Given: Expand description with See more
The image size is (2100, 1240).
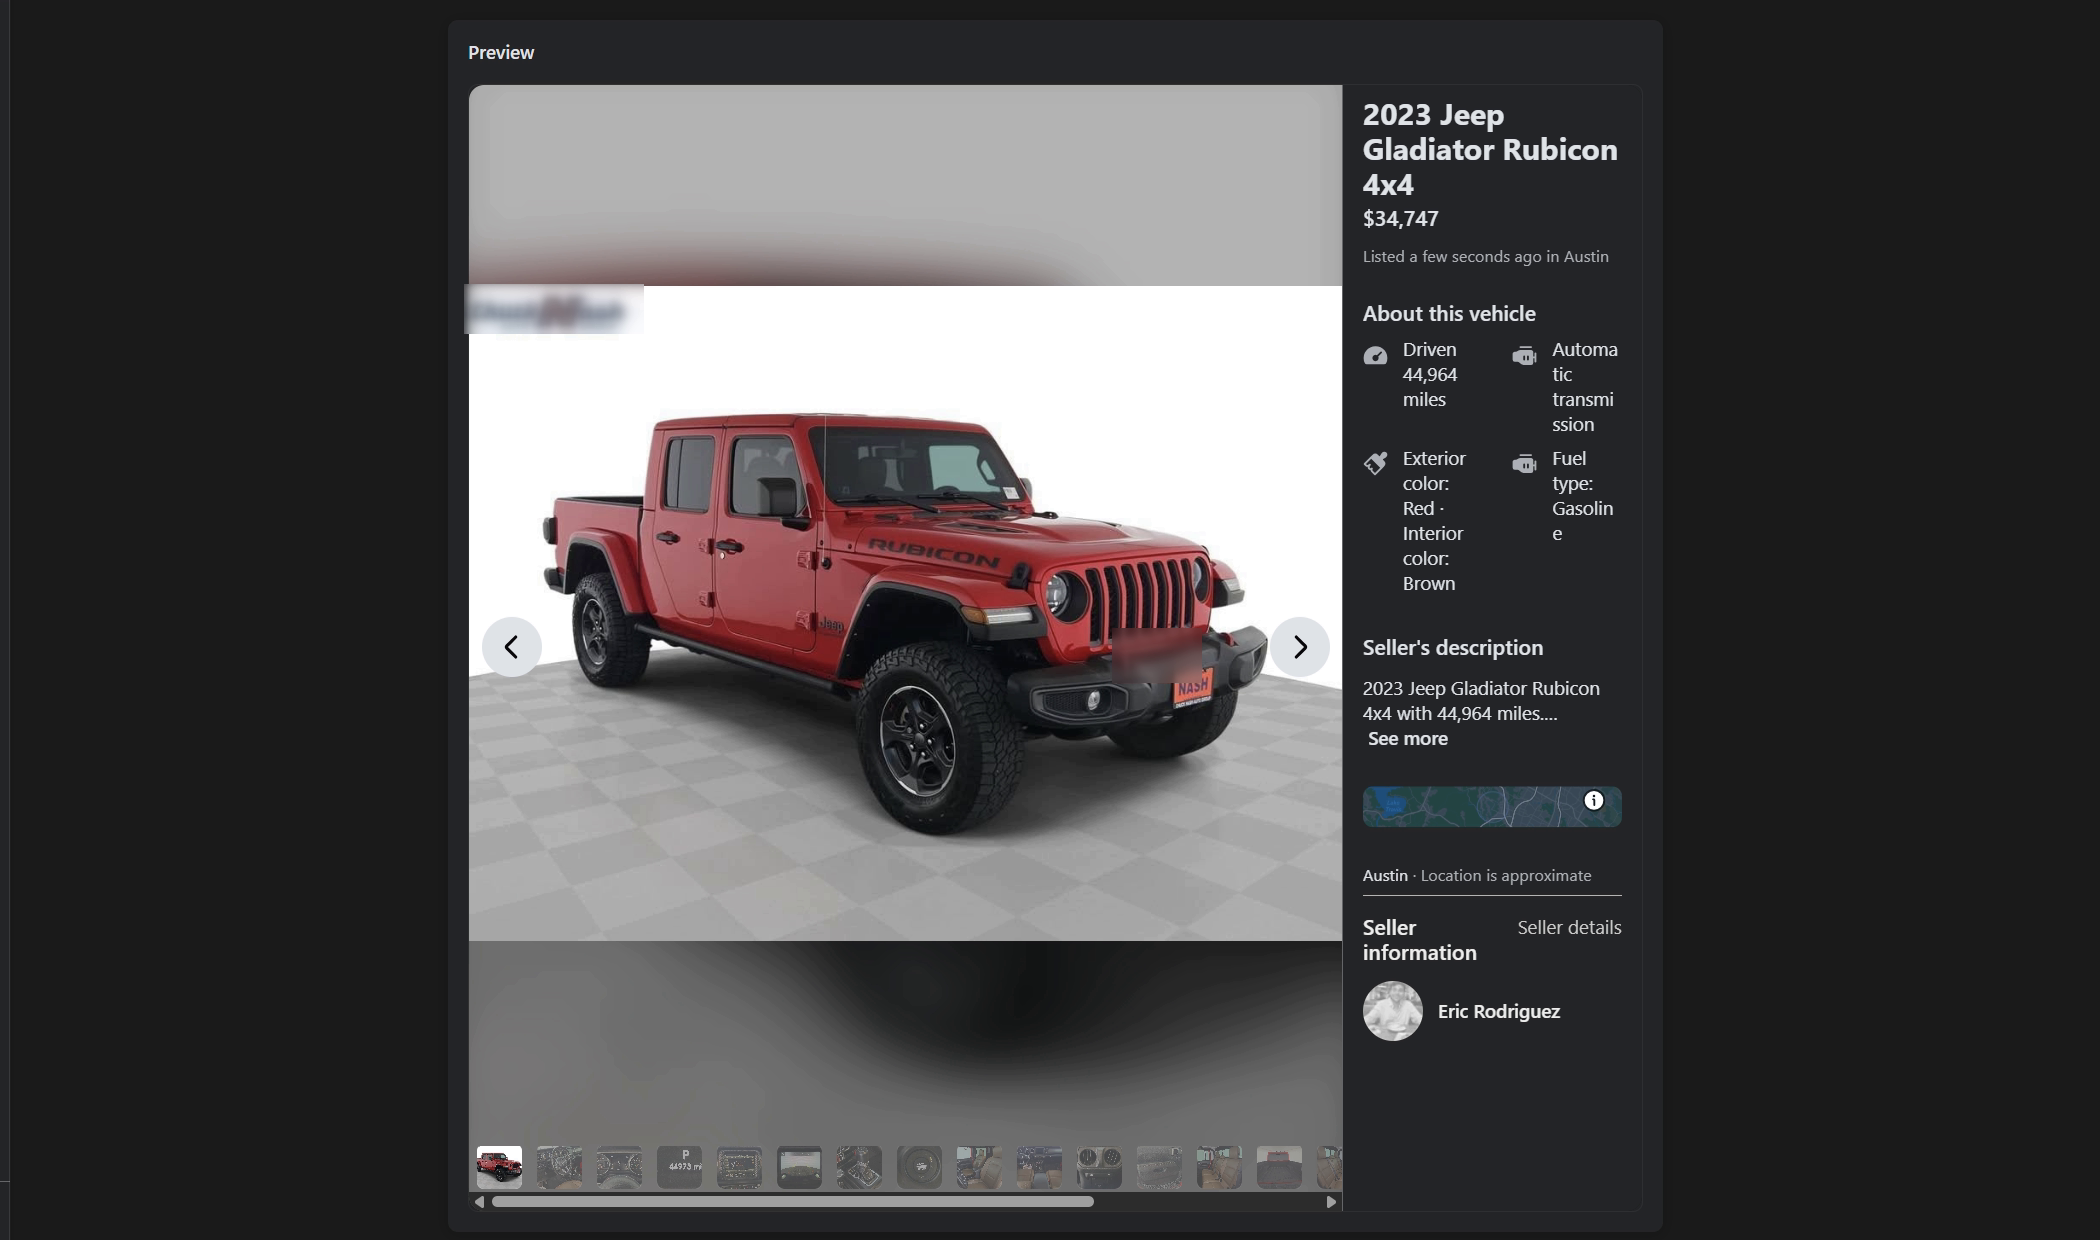Looking at the screenshot, I should click(x=1407, y=739).
